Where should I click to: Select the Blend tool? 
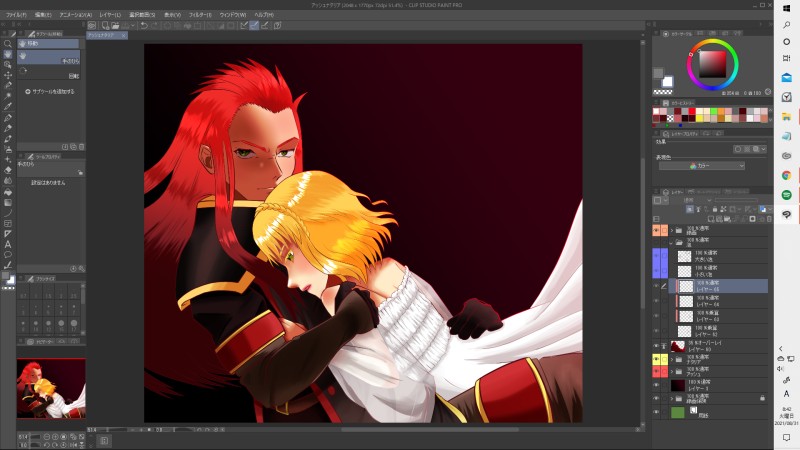coord(8,181)
